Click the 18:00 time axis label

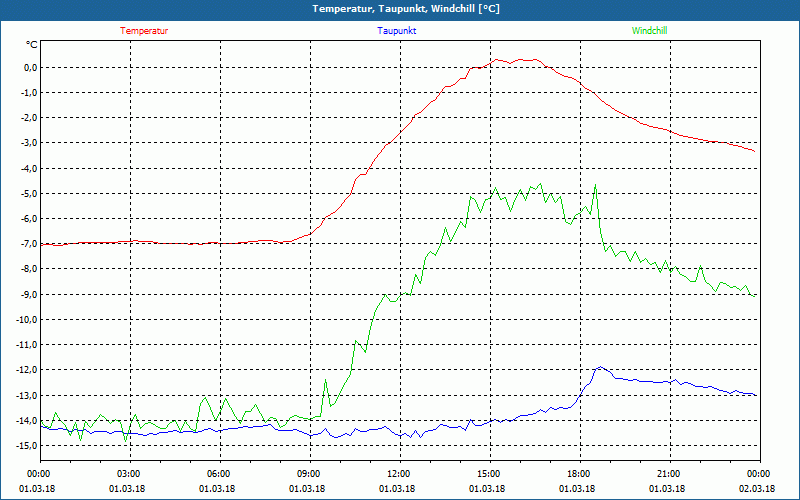point(580,474)
